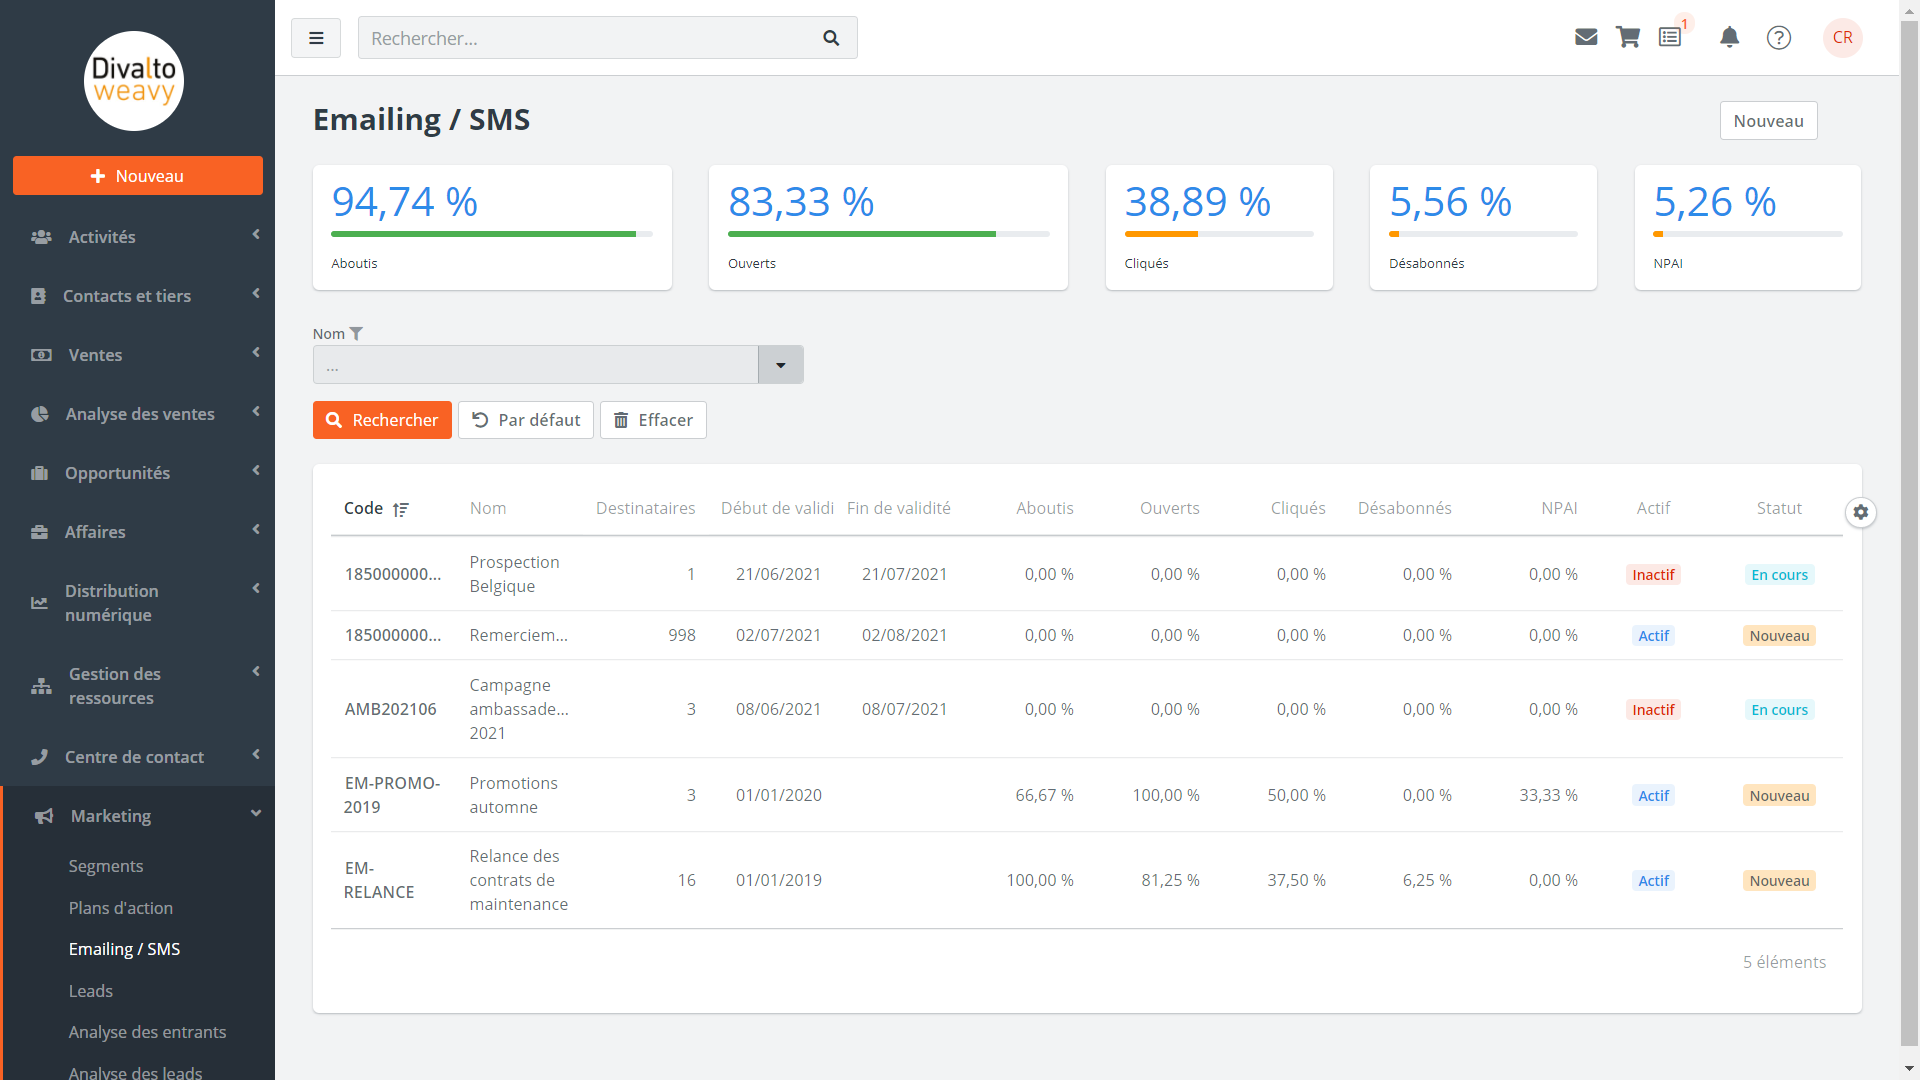Click the hamburger menu icon

(315, 37)
